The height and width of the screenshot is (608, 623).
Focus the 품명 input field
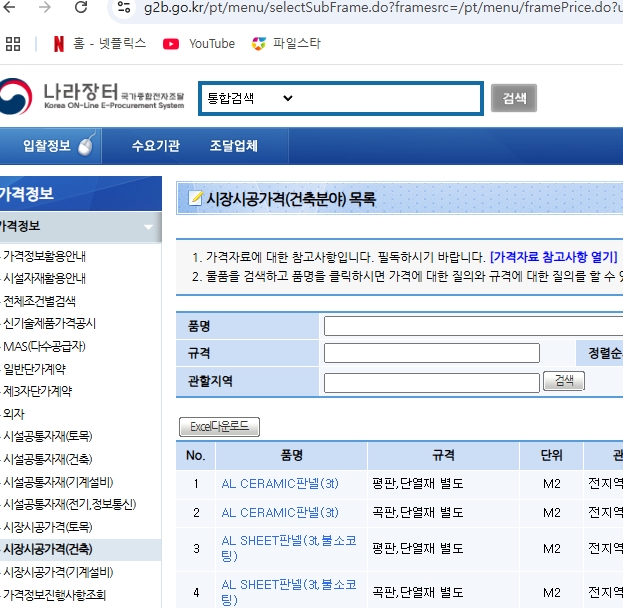click(473, 326)
